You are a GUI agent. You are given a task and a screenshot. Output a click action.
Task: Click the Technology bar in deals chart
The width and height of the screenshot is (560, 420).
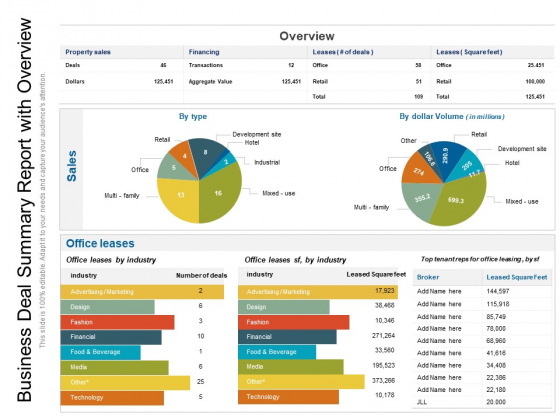[x=112, y=398]
